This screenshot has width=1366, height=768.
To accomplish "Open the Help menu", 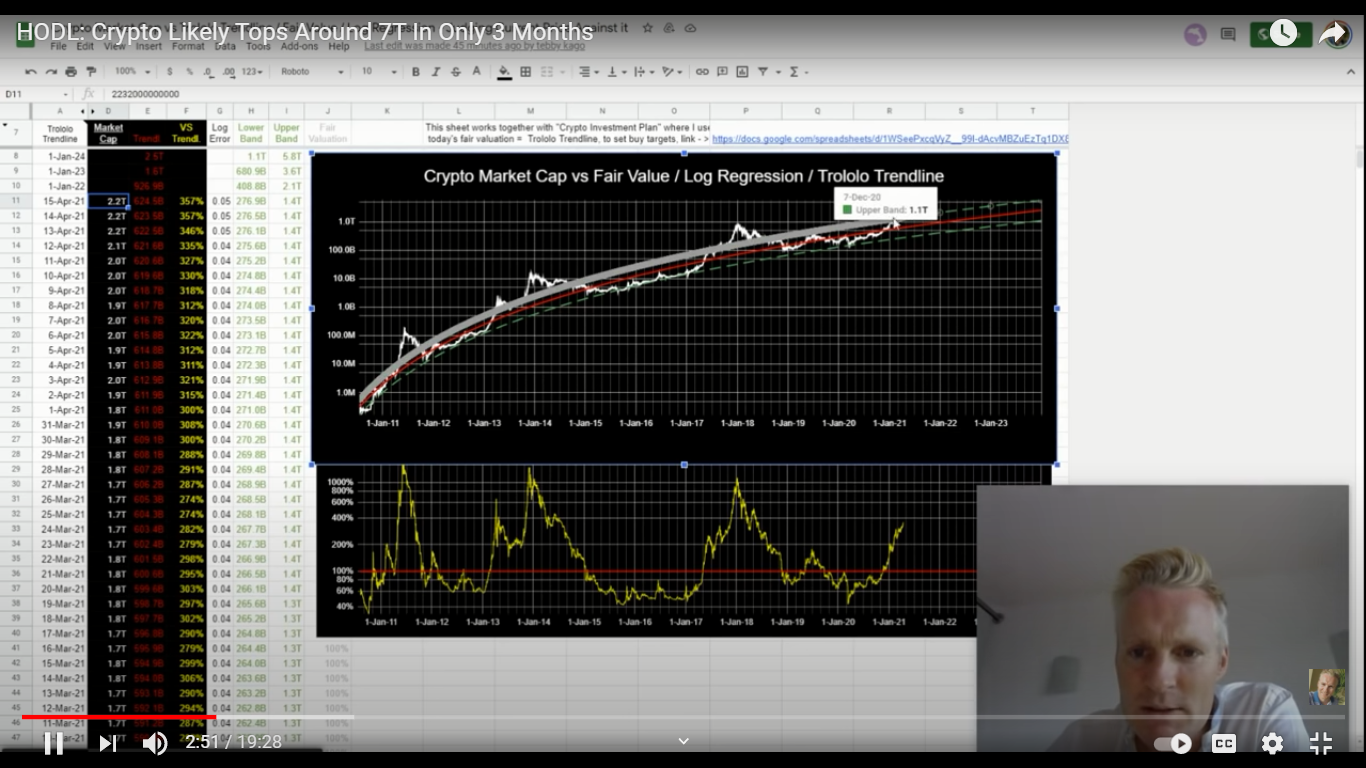I will coord(339,46).
